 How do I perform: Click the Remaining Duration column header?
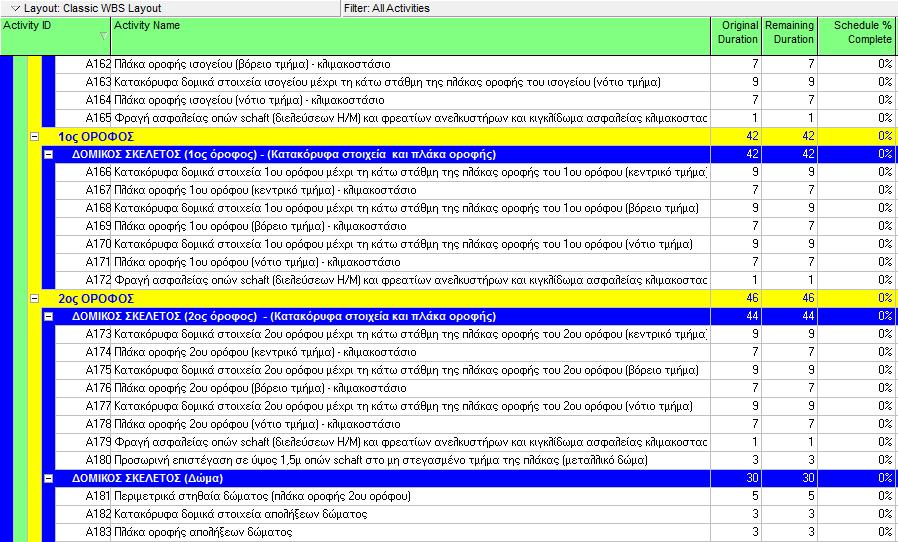click(789, 36)
